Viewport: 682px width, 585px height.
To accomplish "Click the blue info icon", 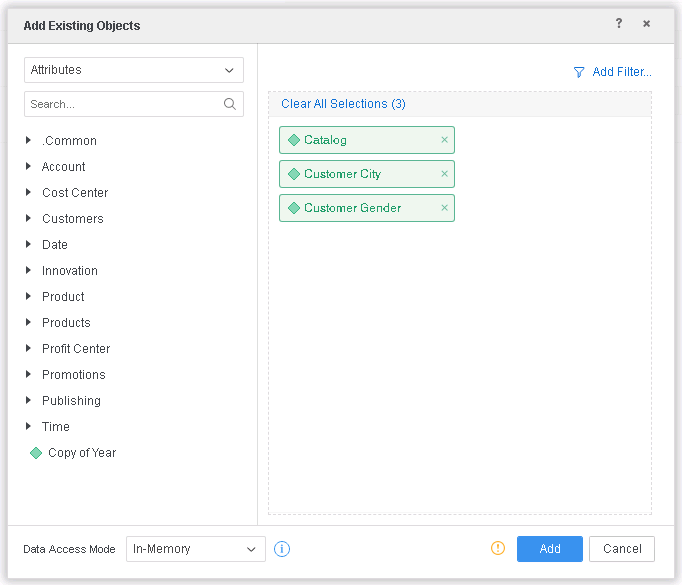I will tap(282, 549).
